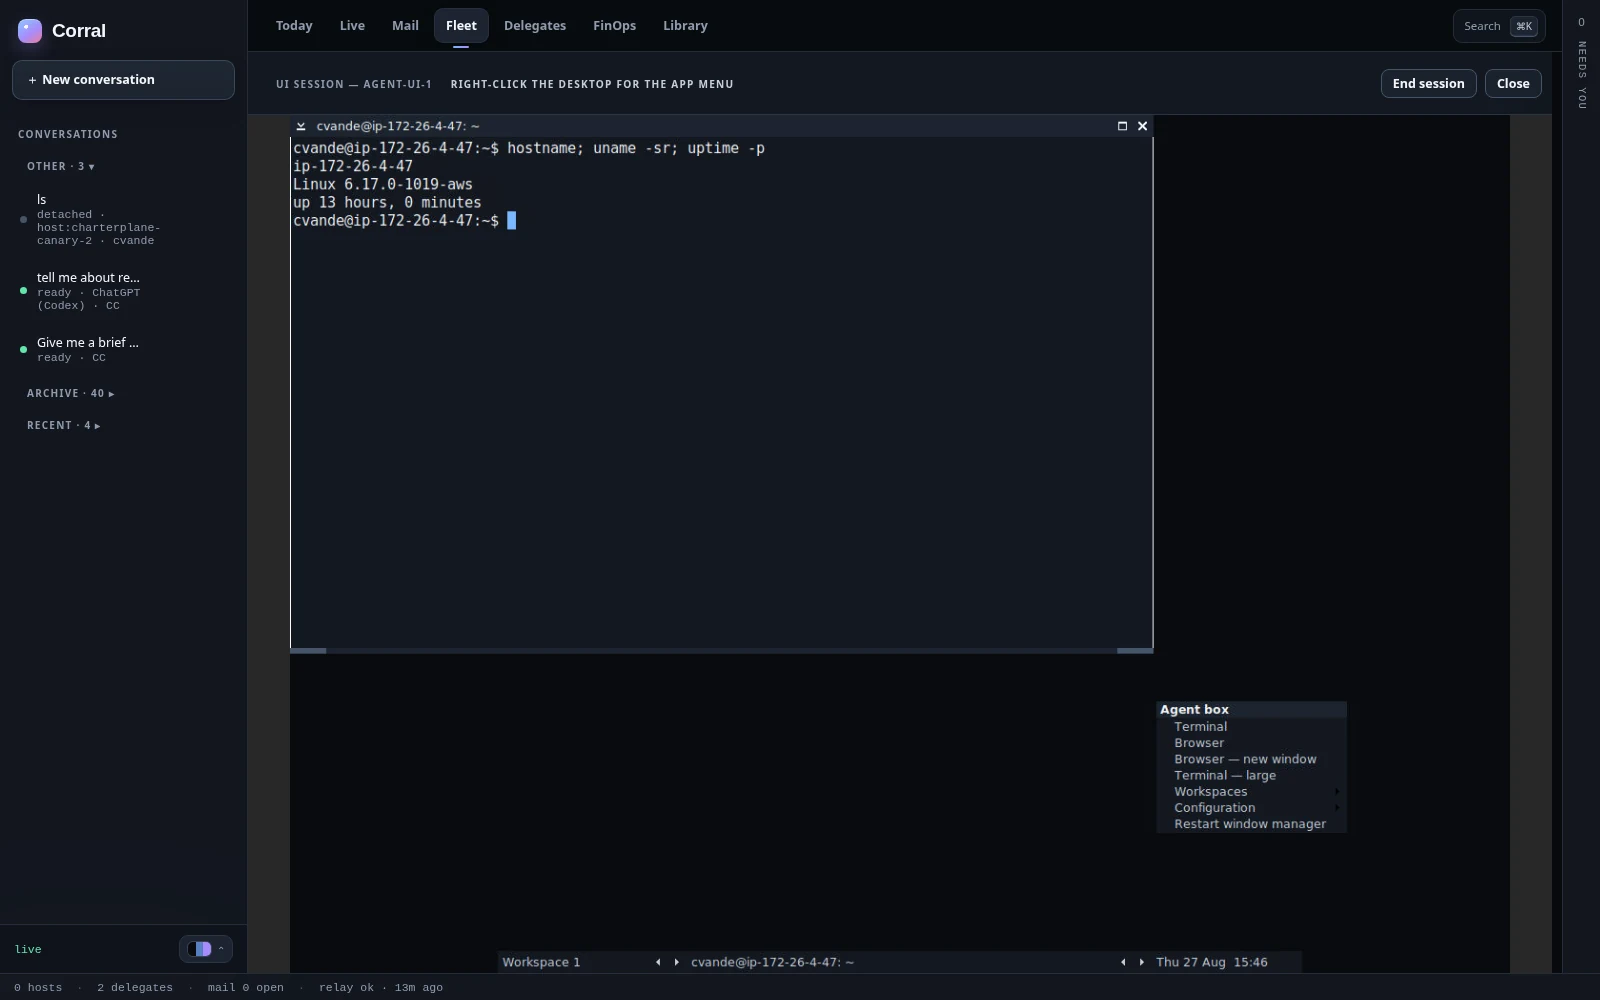Open the Delegates tab
1600x1000 pixels.
tap(535, 26)
